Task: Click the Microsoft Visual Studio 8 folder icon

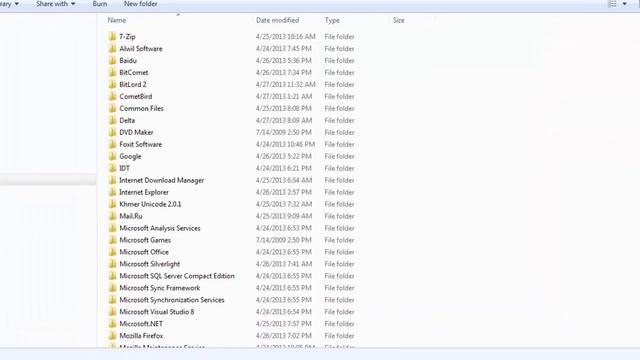Action: pyautogui.click(x=112, y=312)
